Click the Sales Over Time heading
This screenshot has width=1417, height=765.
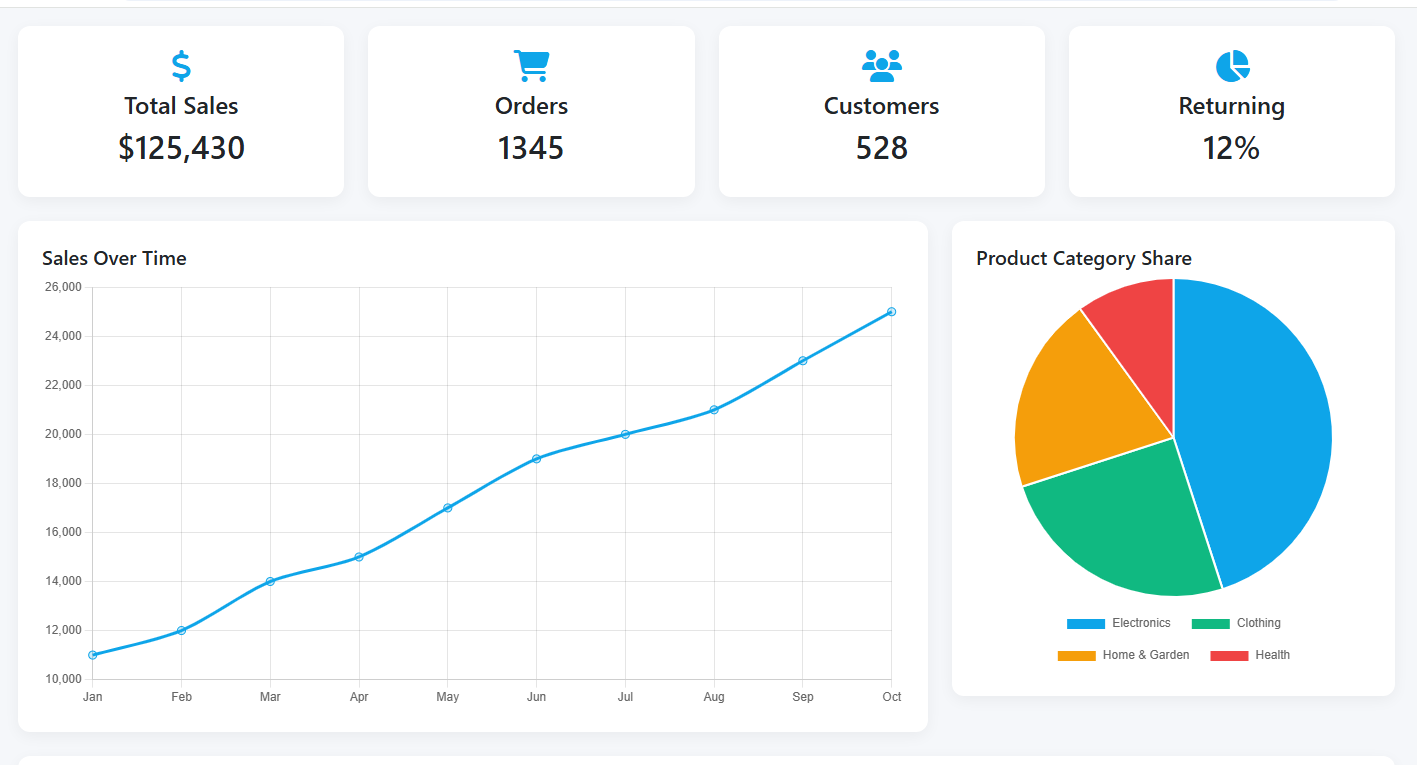pyautogui.click(x=114, y=258)
